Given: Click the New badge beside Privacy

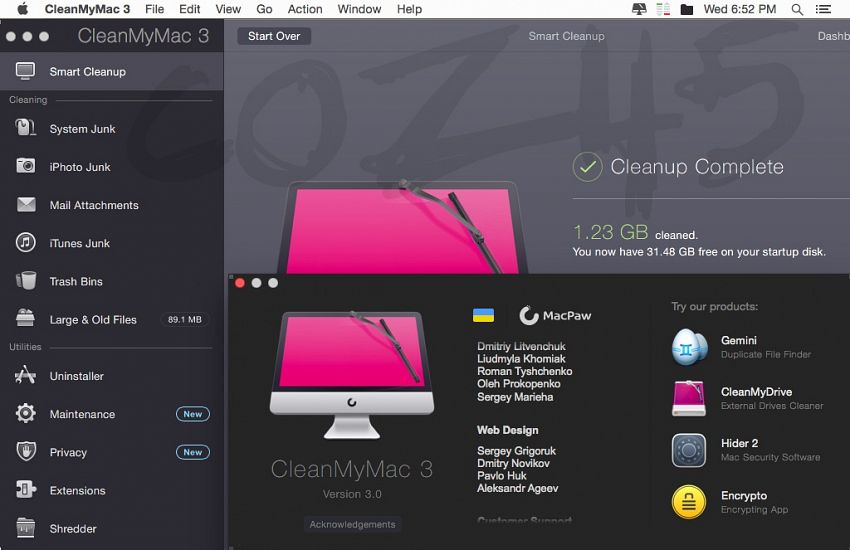Looking at the screenshot, I should (x=192, y=452).
